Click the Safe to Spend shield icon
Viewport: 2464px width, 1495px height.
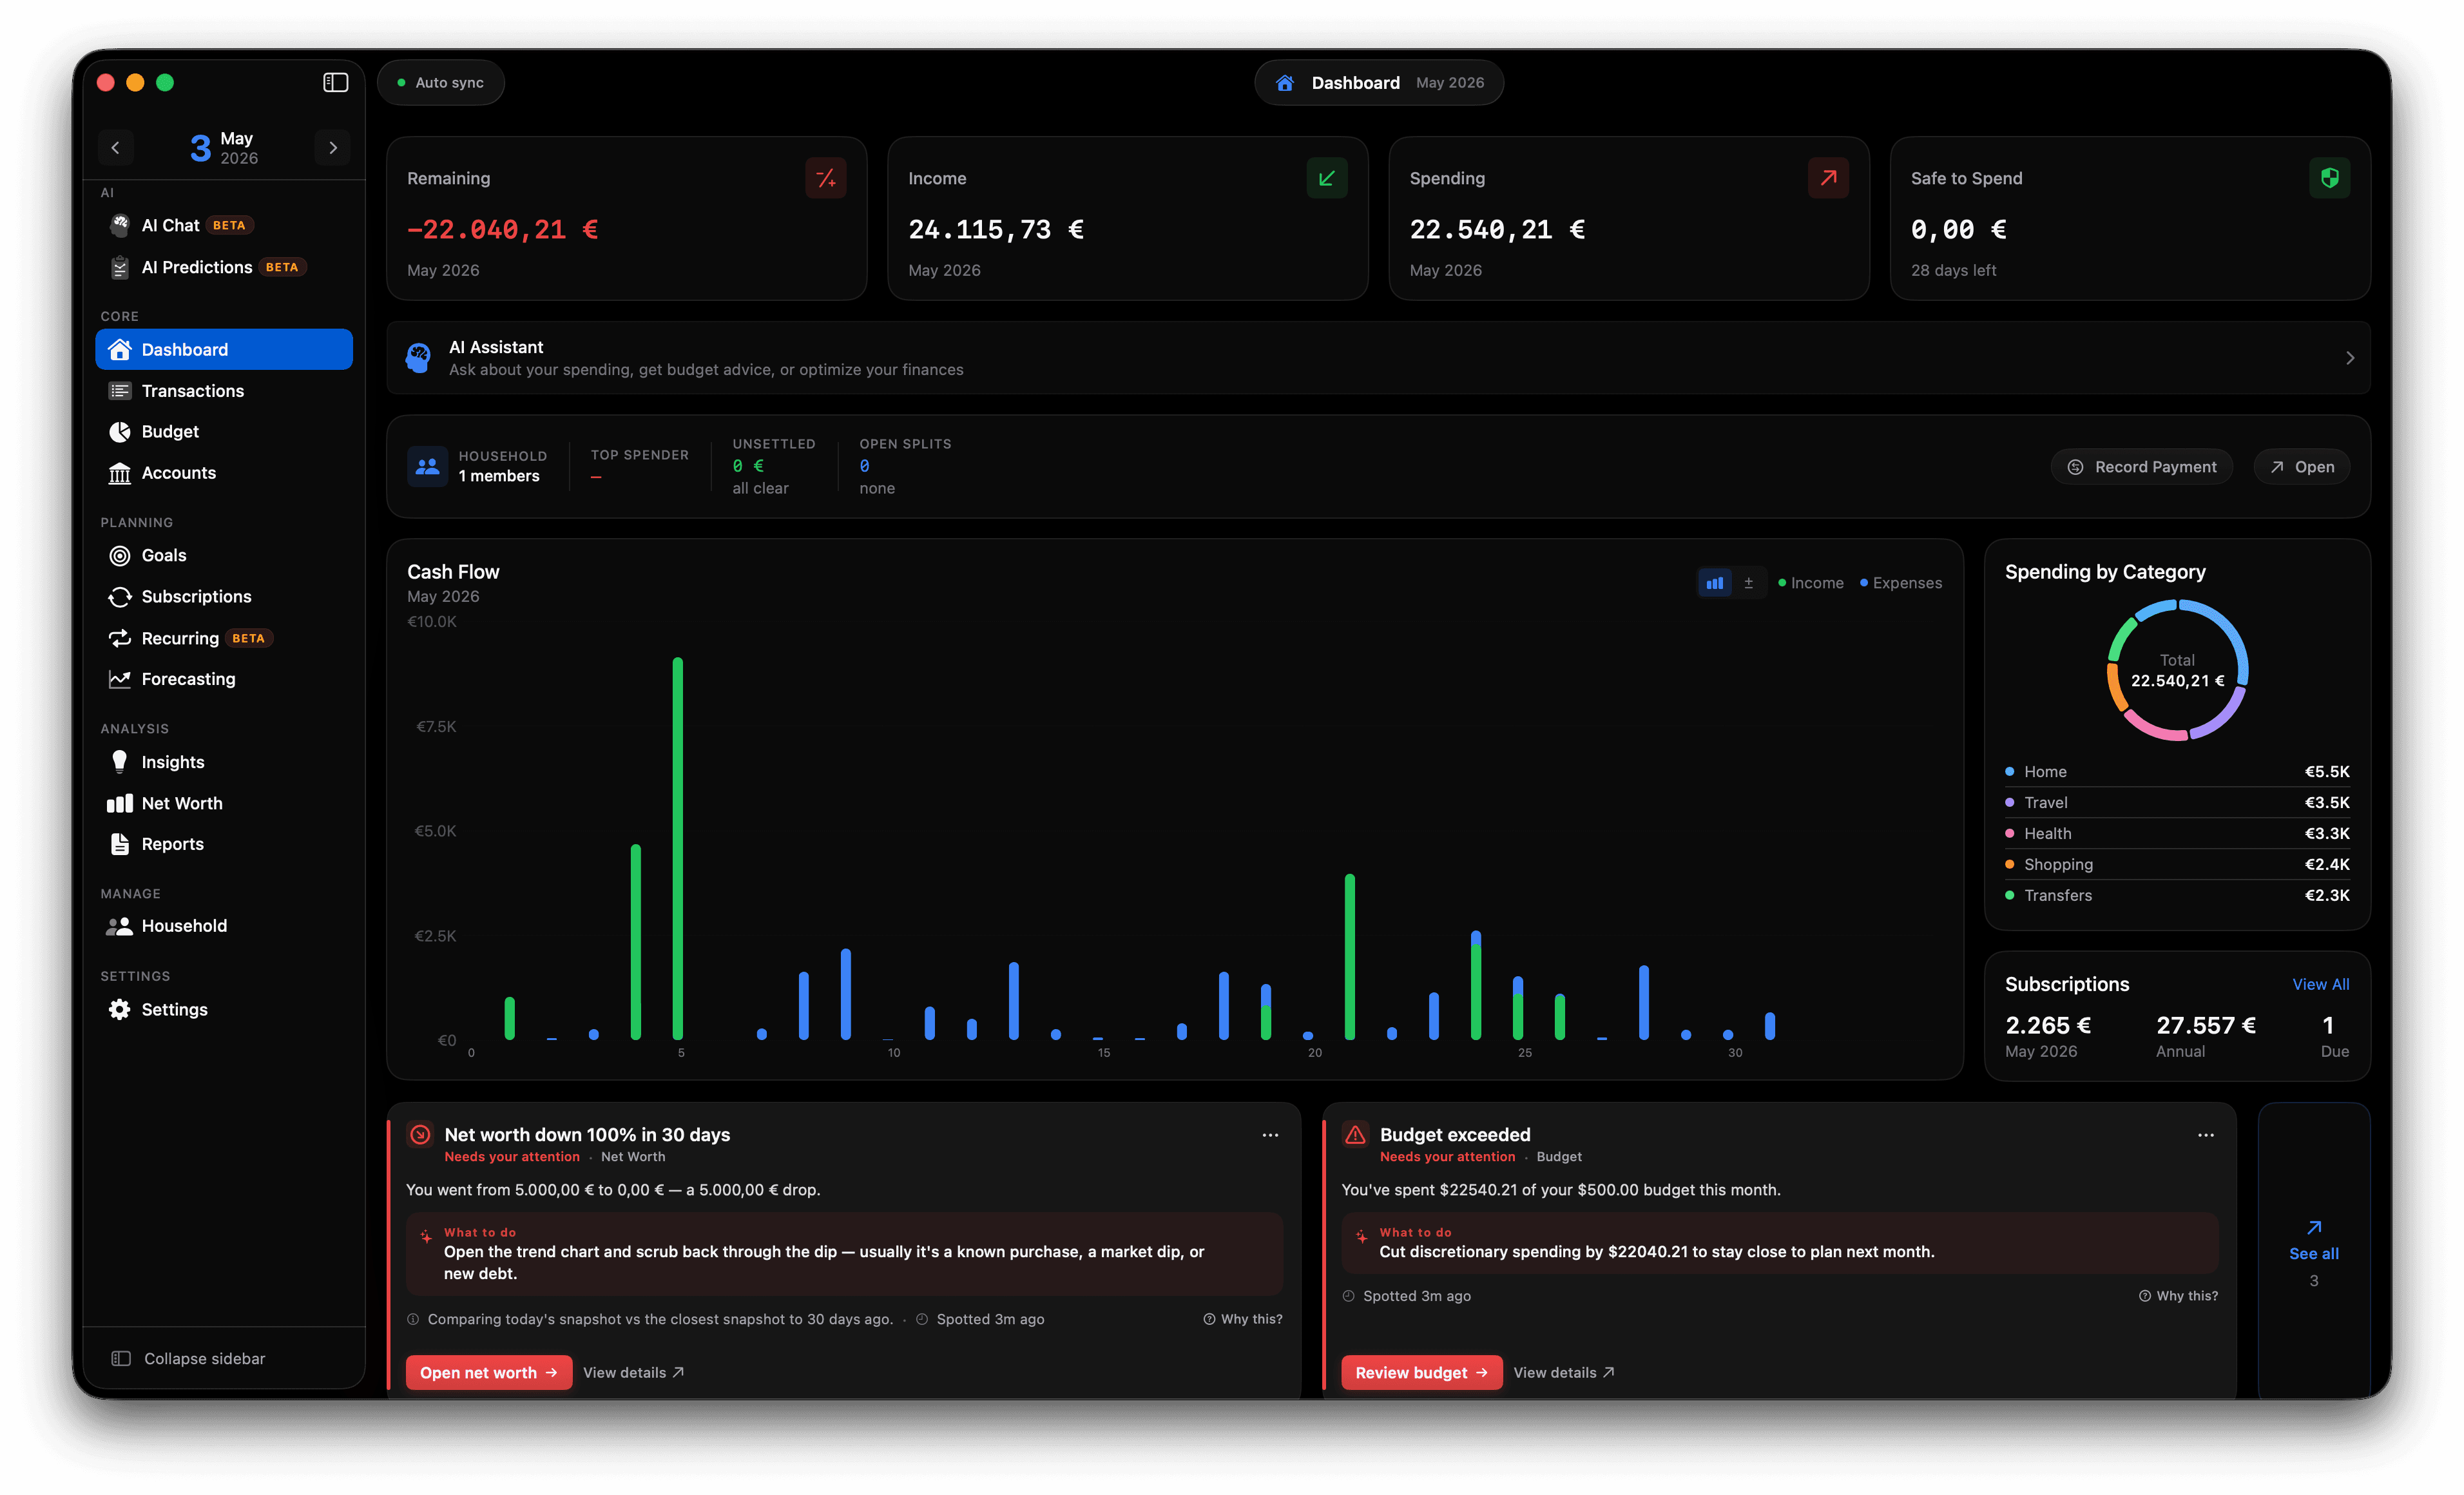[2330, 178]
